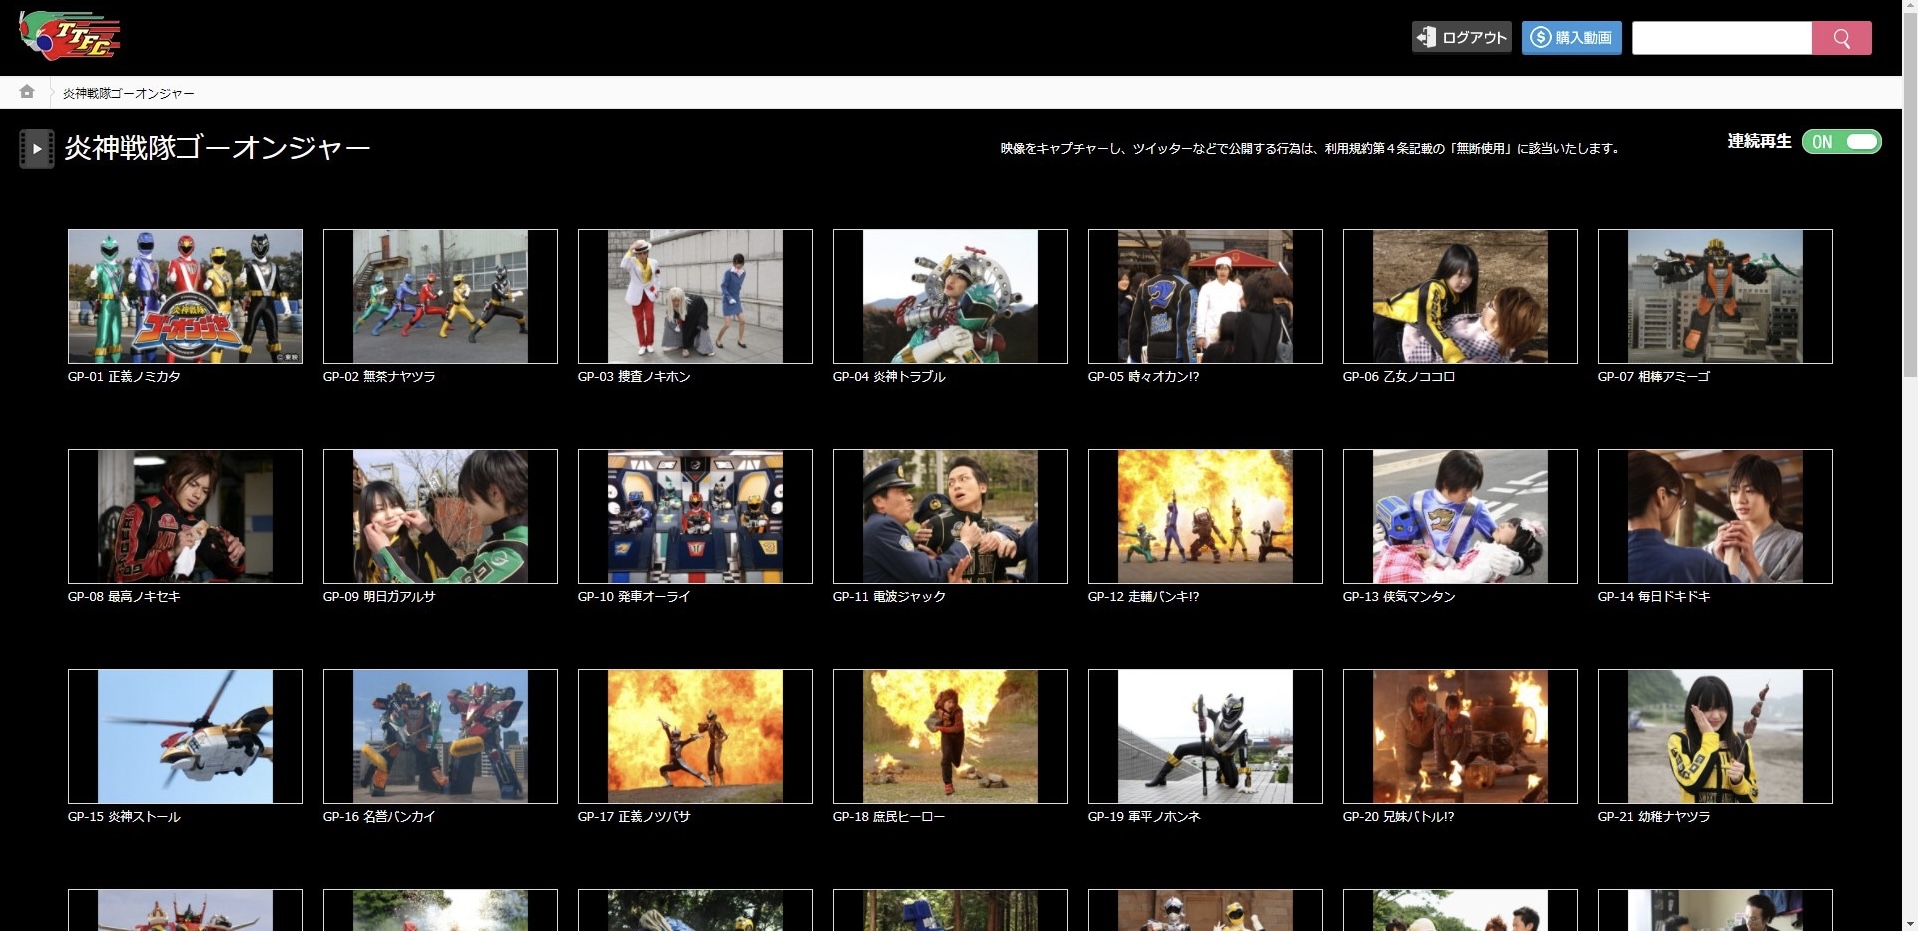Log out with ログアウト button
1918x931 pixels.
[1461, 38]
